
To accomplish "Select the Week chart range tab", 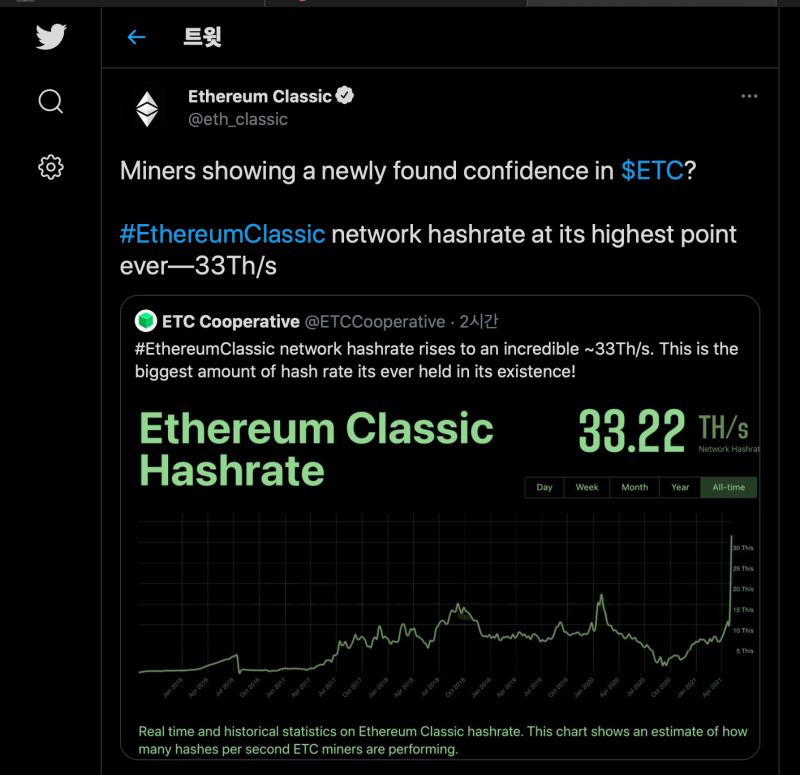I will 587,487.
